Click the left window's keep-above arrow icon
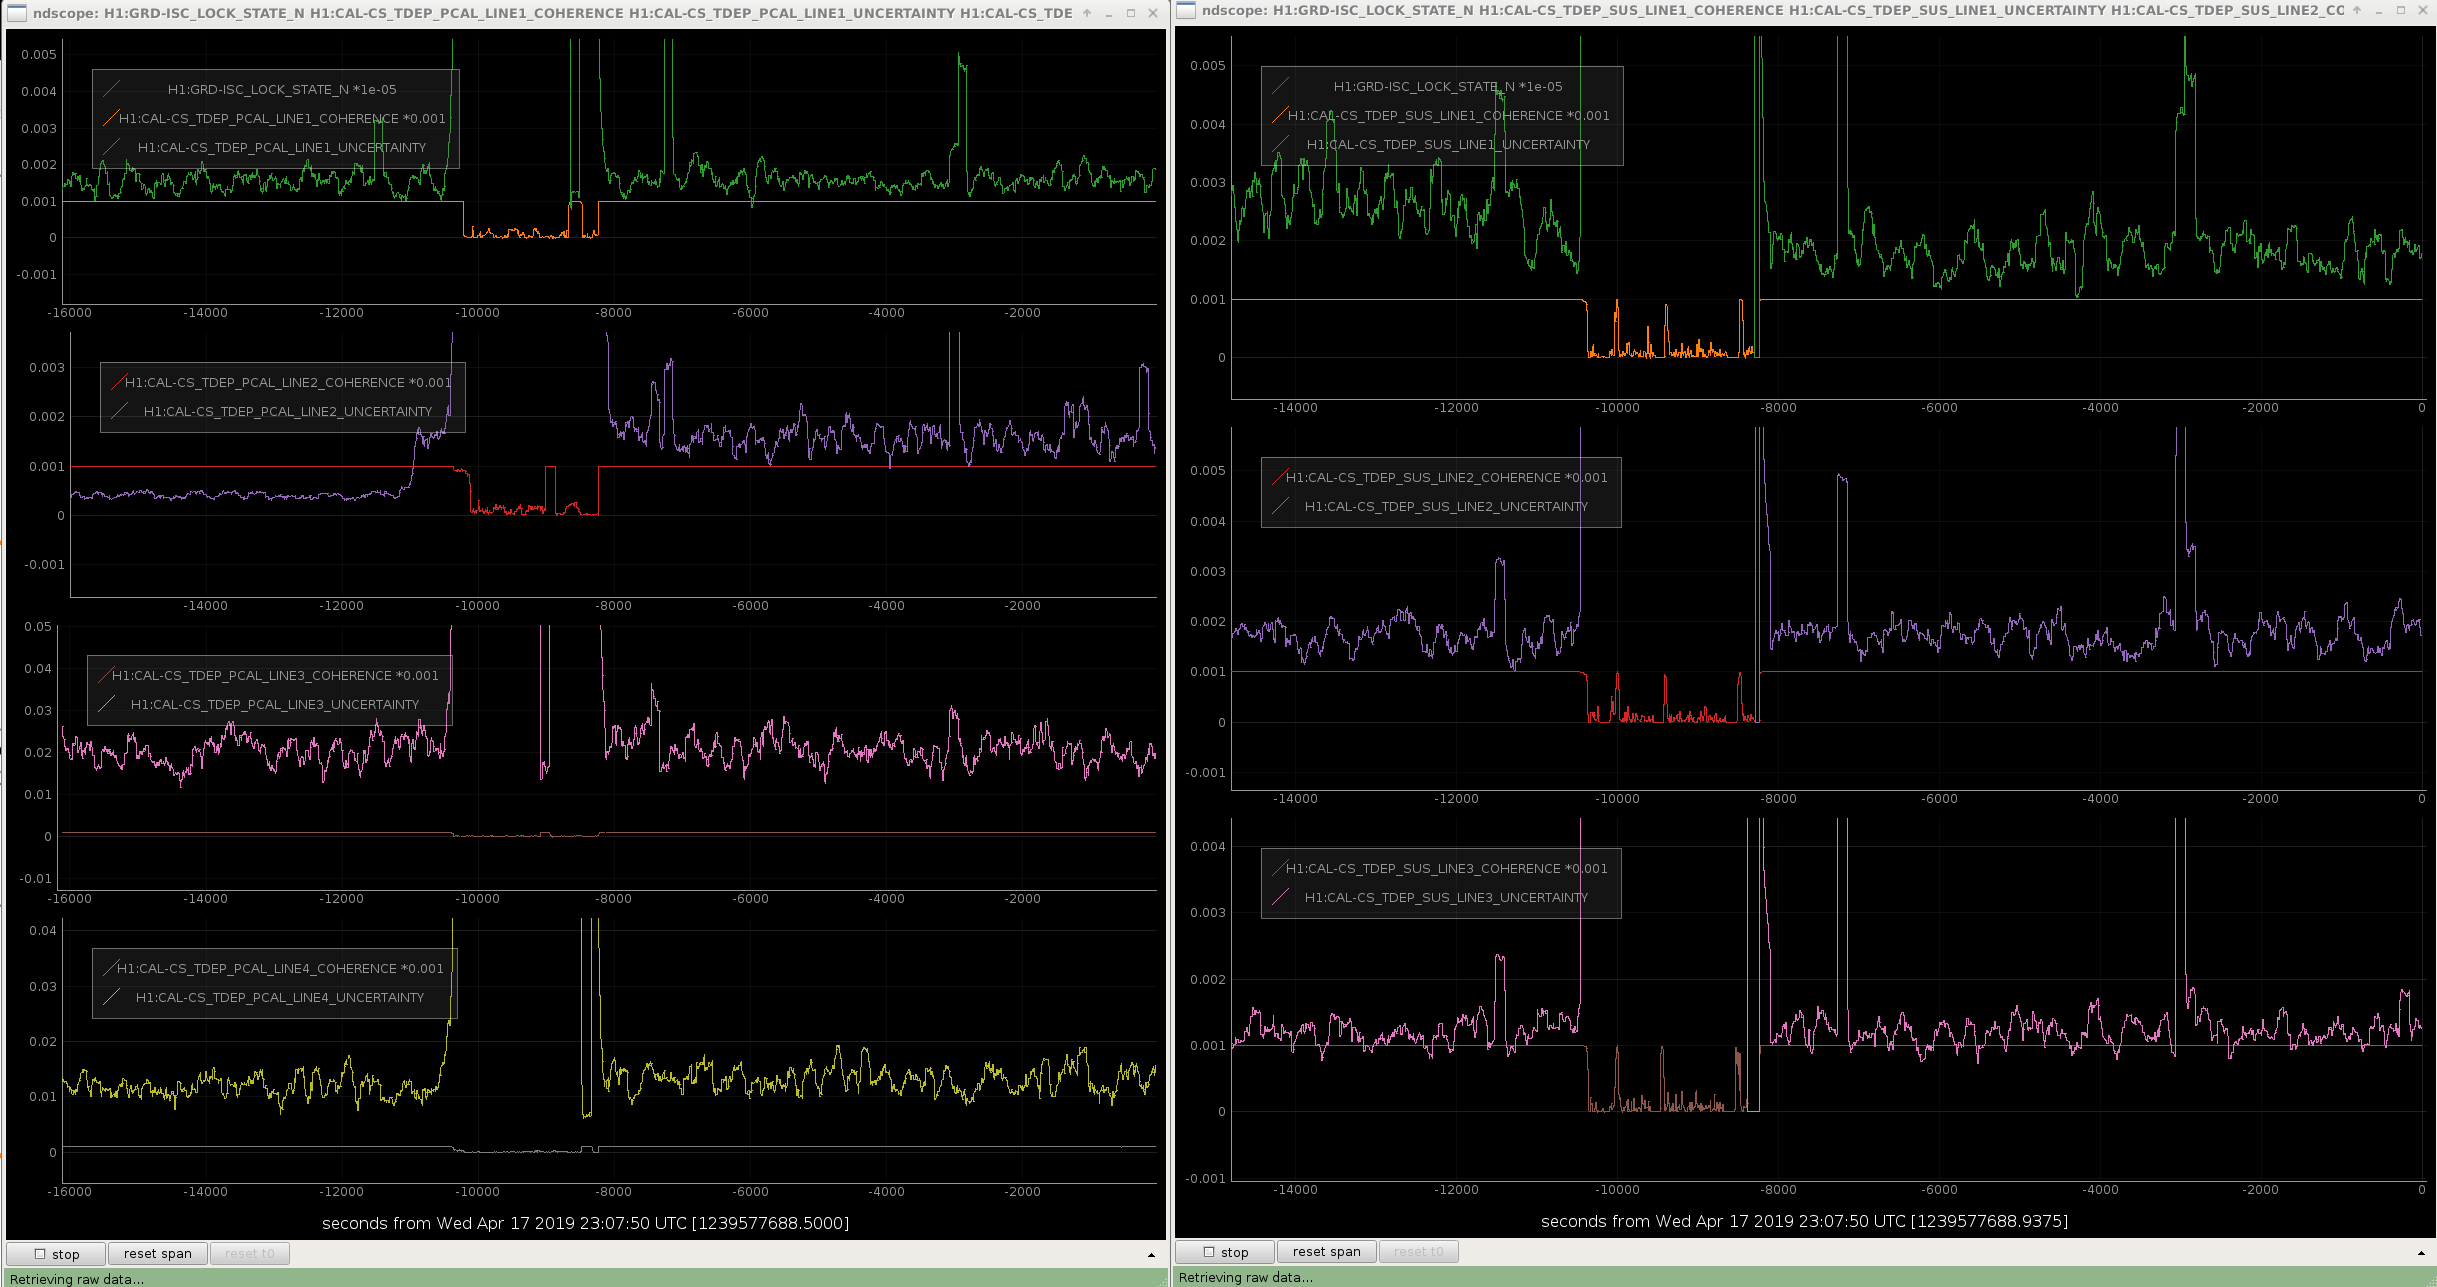The width and height of the screenshot is (2437, 1287). click(1087, 13)
